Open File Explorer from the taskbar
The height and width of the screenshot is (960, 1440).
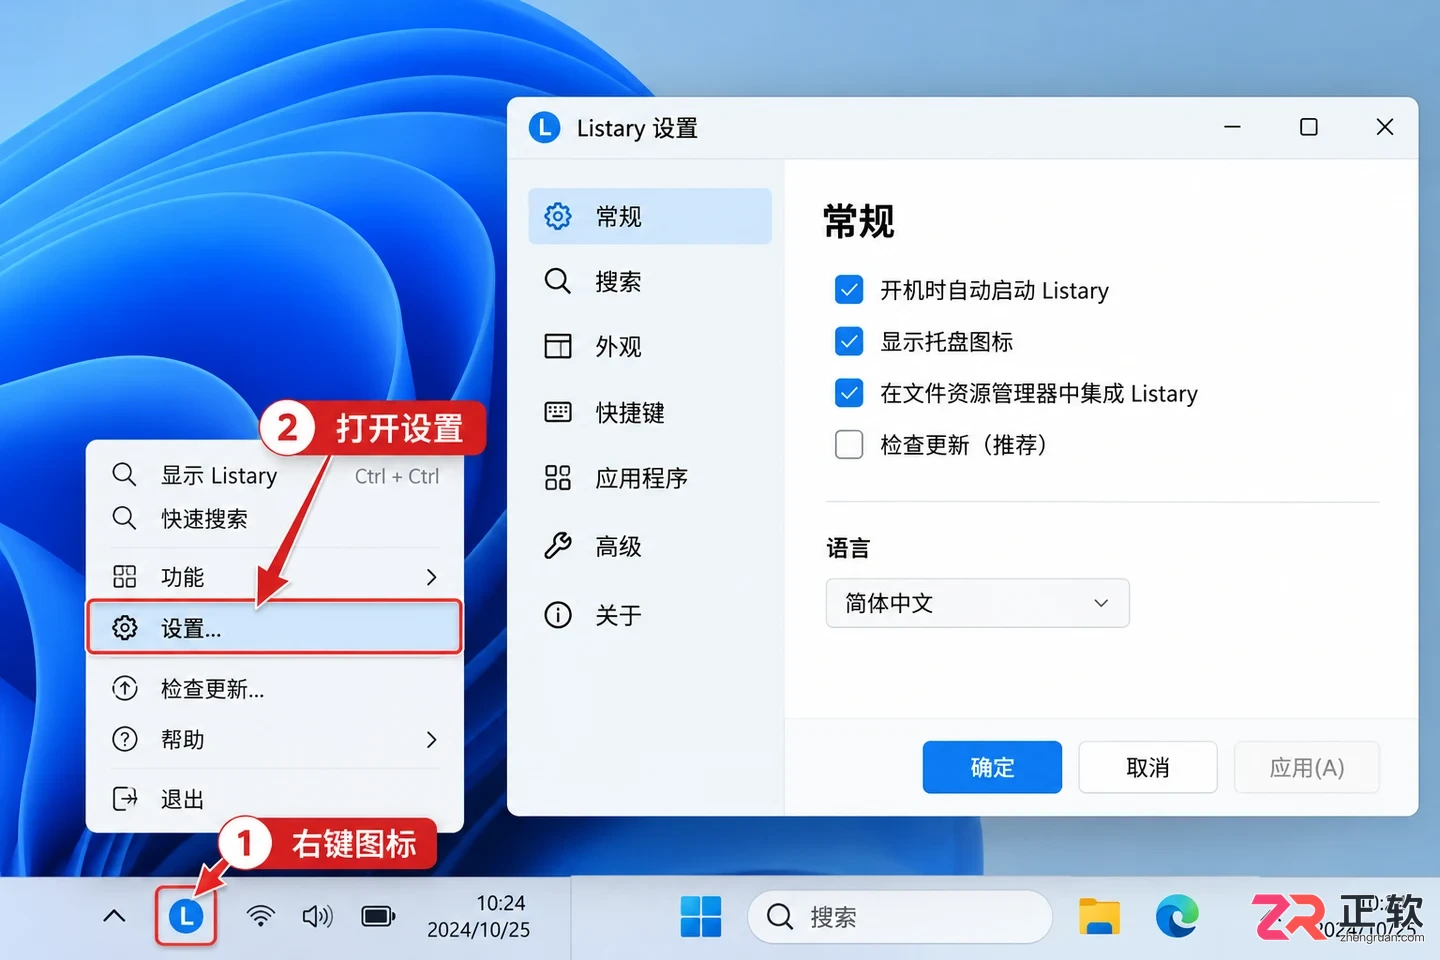pos(1099,916)
